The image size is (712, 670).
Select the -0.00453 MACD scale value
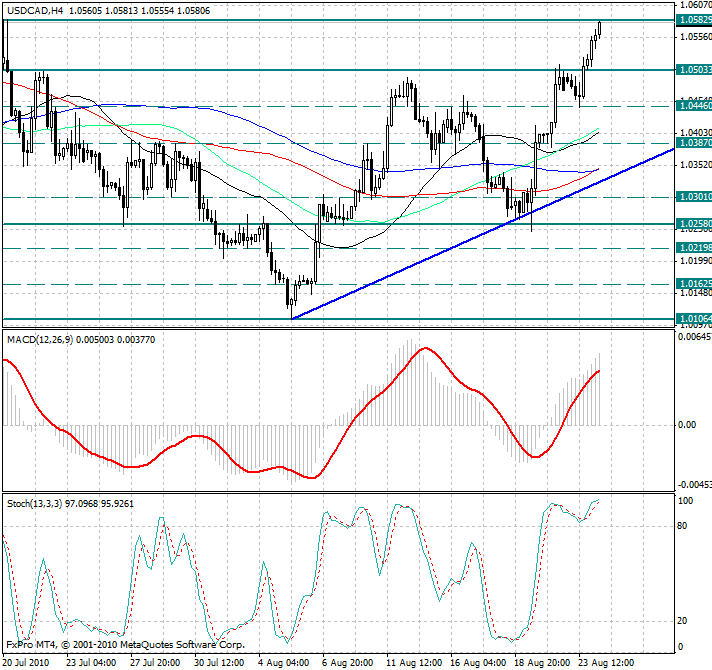point(695,485)
